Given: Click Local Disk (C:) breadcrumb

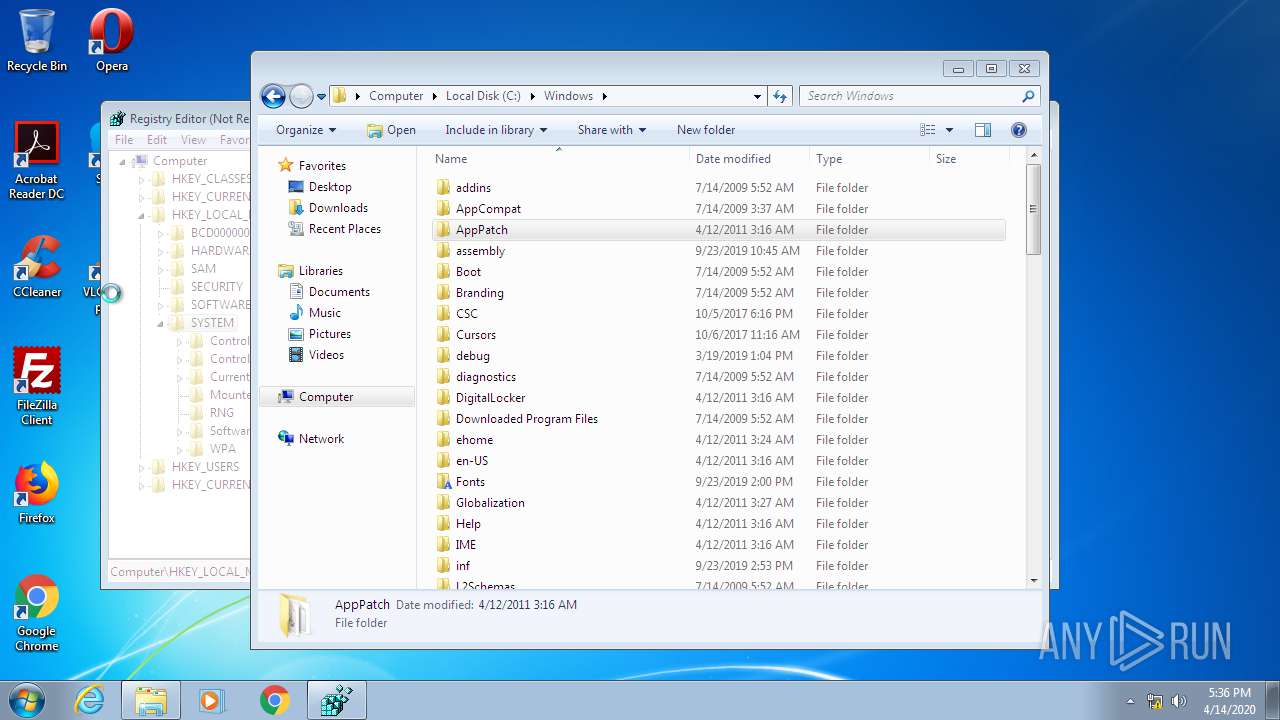Looking at the screenshot, I should tap(483, 96).
